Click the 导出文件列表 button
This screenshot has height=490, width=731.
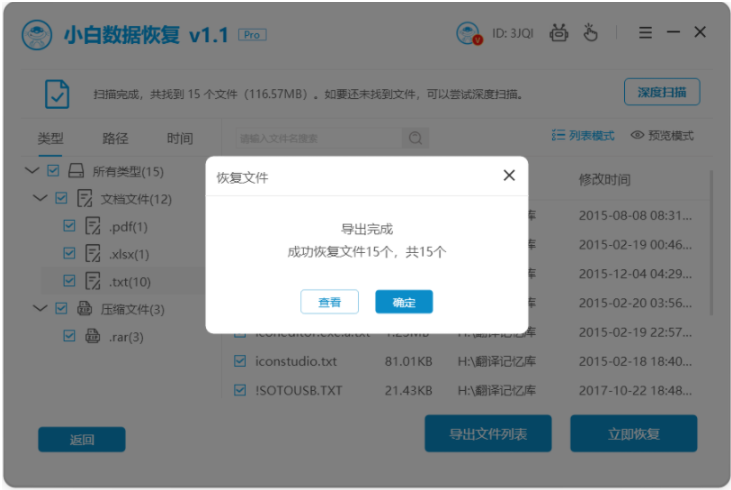(488, 434)
